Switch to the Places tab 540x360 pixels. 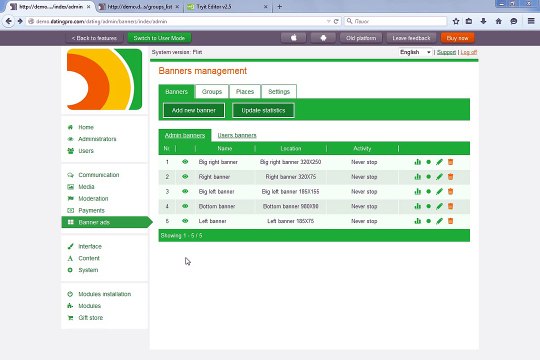(245, 92)
